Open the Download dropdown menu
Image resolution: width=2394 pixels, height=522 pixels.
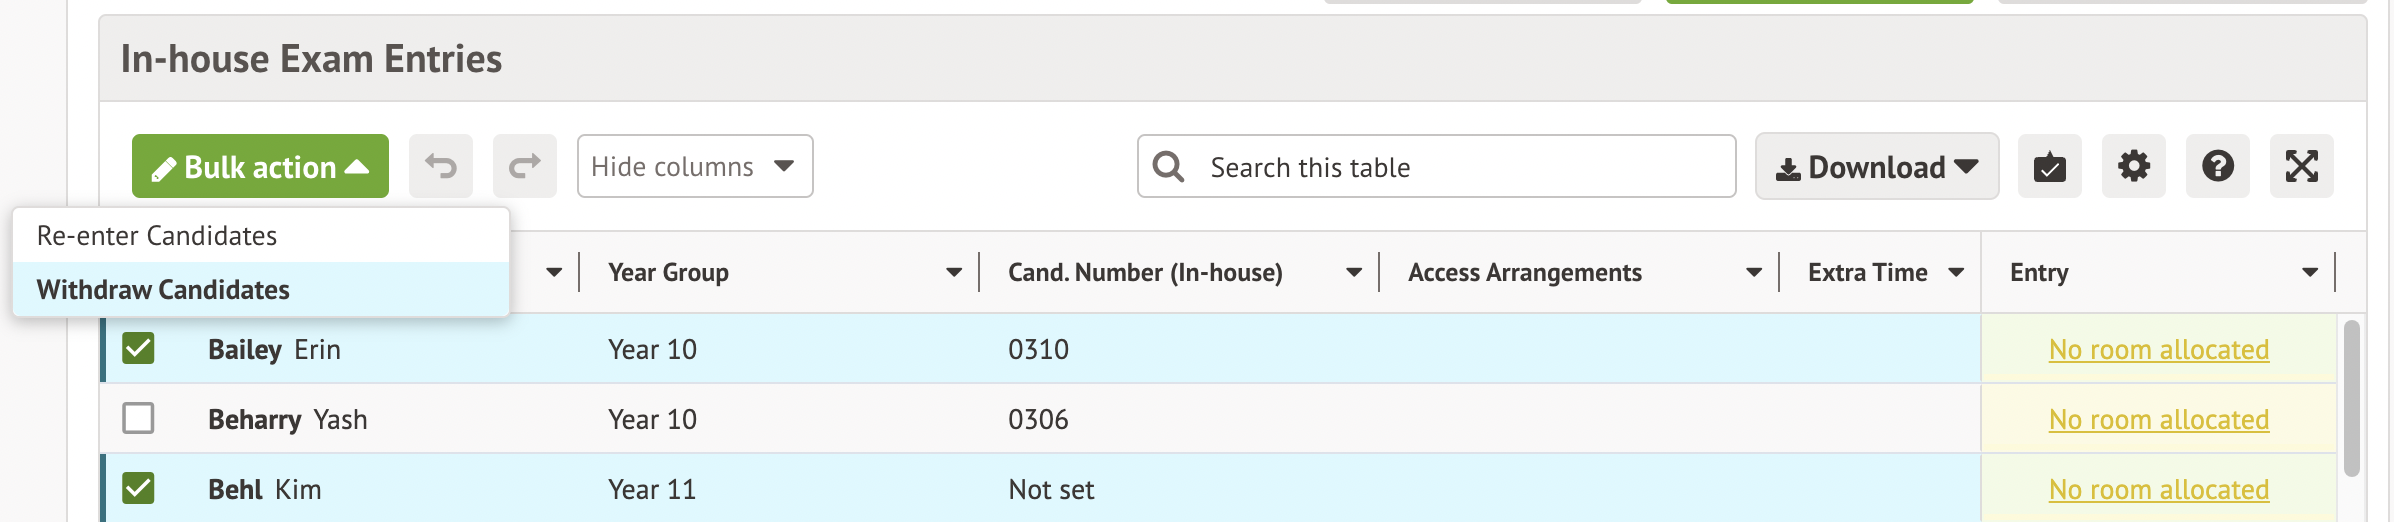[1876, 166]
